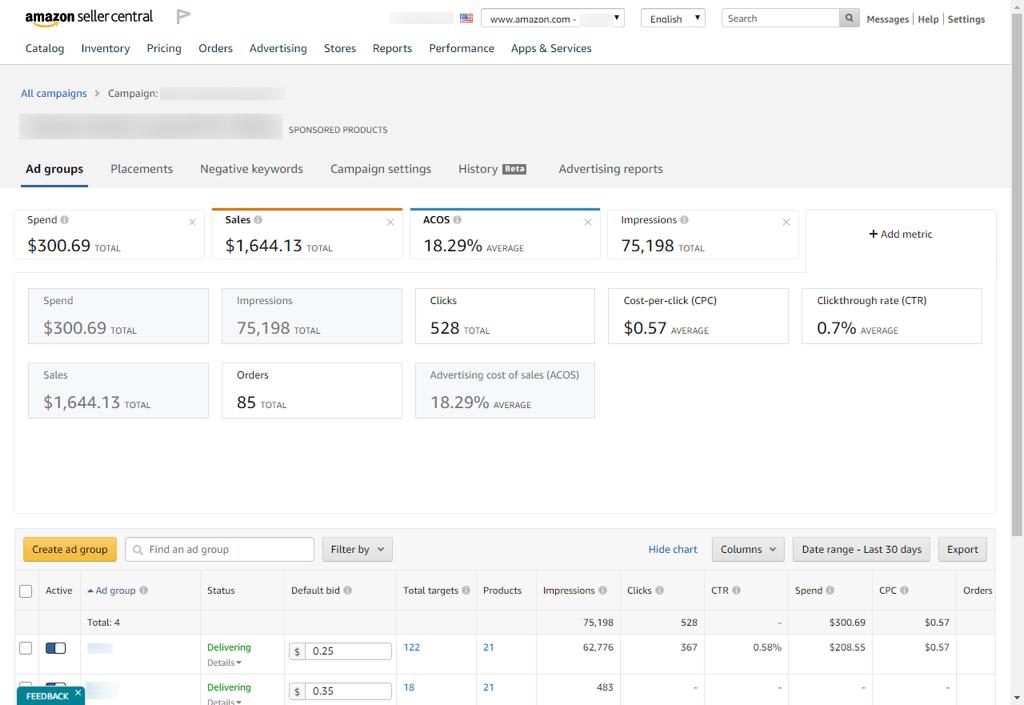The height and width of the screenshot is (705, 1024).
Task: Toggle active switch for the 0.25 bid ad group
Action: 56,648
